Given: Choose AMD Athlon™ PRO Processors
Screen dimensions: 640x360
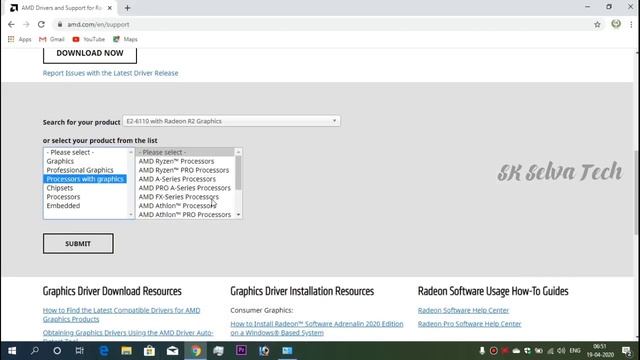Looking at the screenshot, I should click(184, 215).
